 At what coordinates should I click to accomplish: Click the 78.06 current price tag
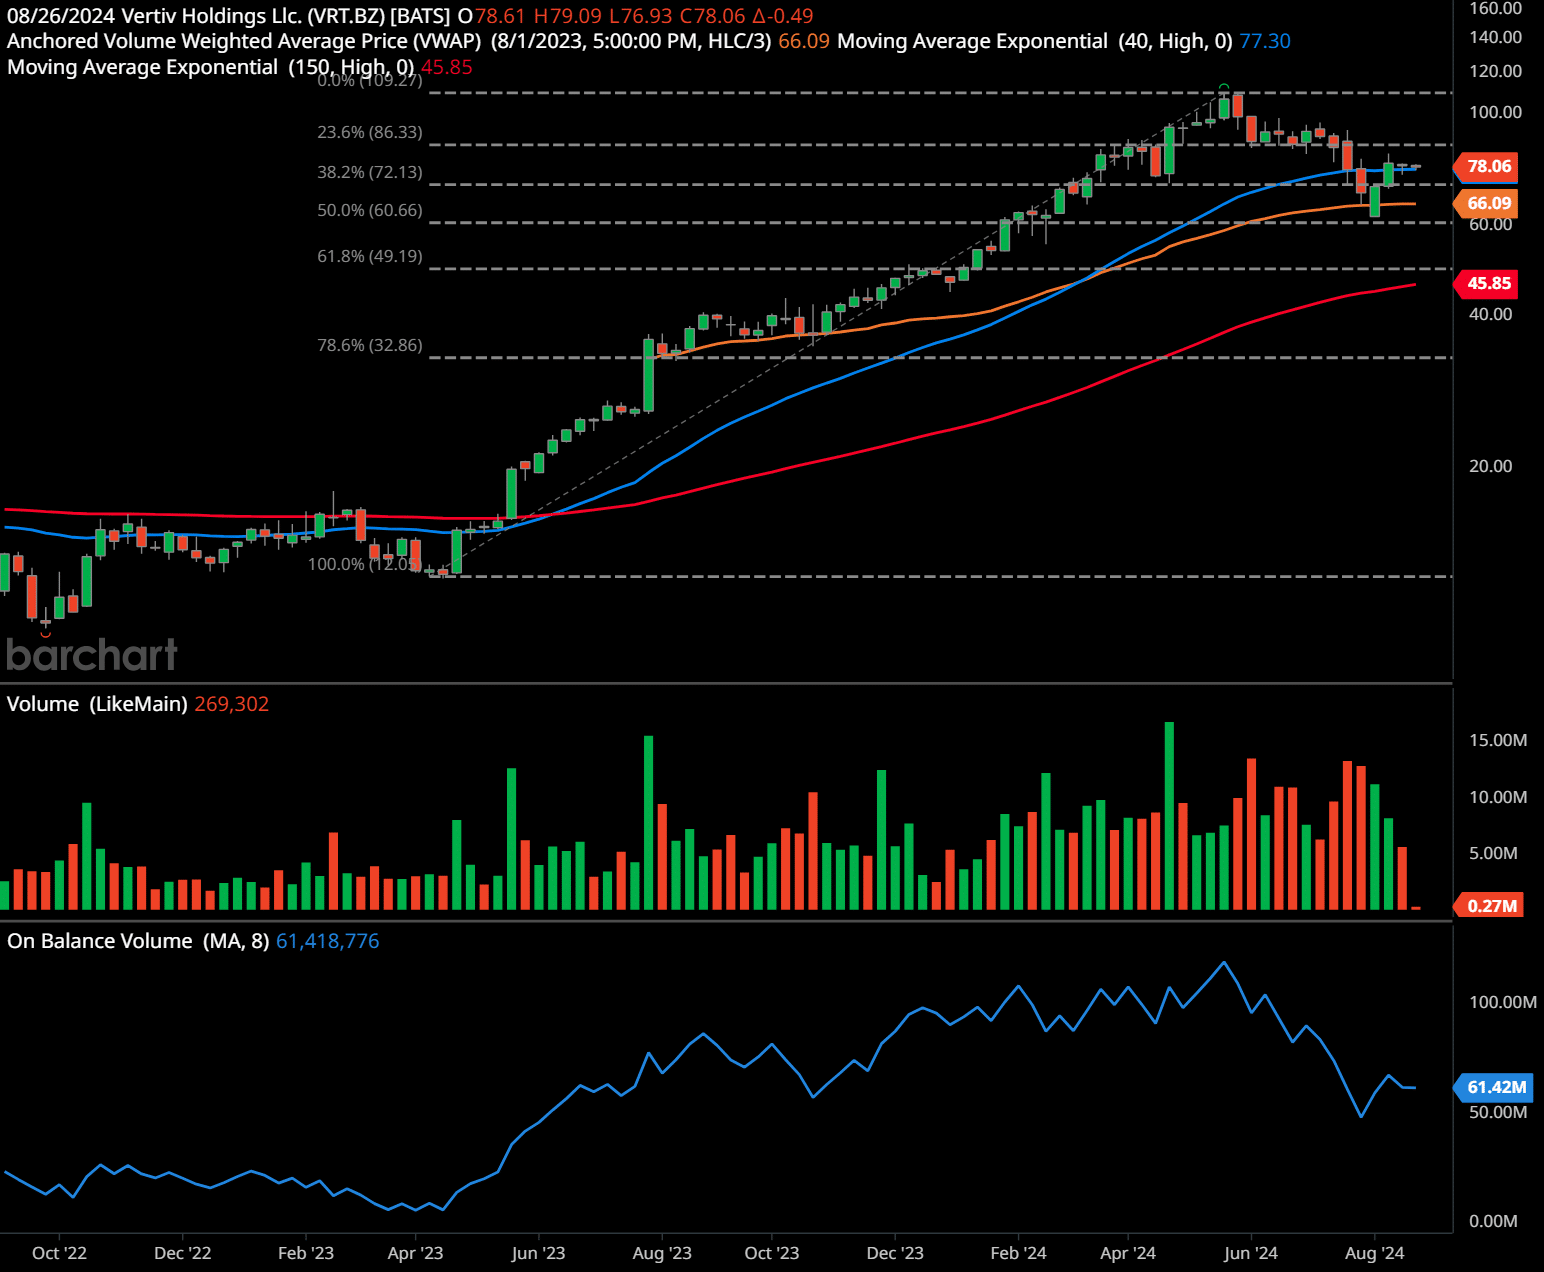1487,166
